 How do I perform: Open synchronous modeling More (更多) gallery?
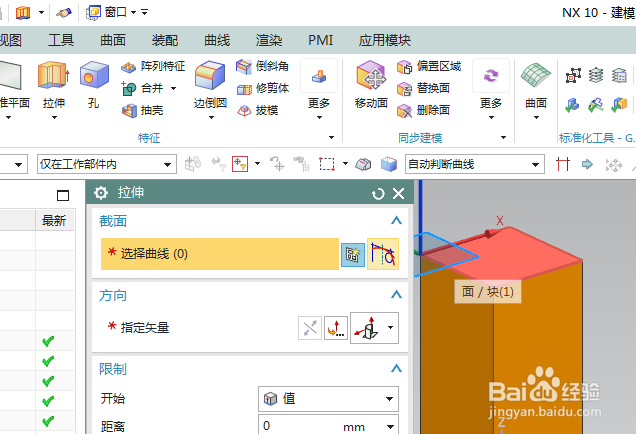491,76
